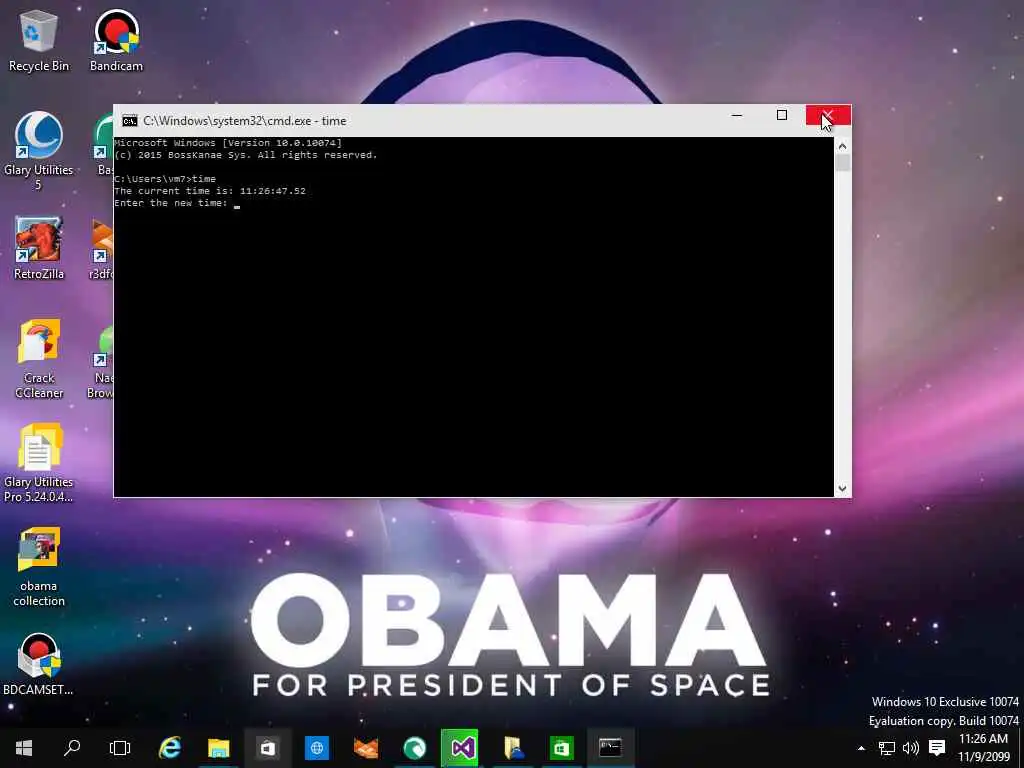Screen dimensions: 1024x768
Task: Click the '(c) 2015 BossKanae Sys.' copyright line
Action: point(246,155)
